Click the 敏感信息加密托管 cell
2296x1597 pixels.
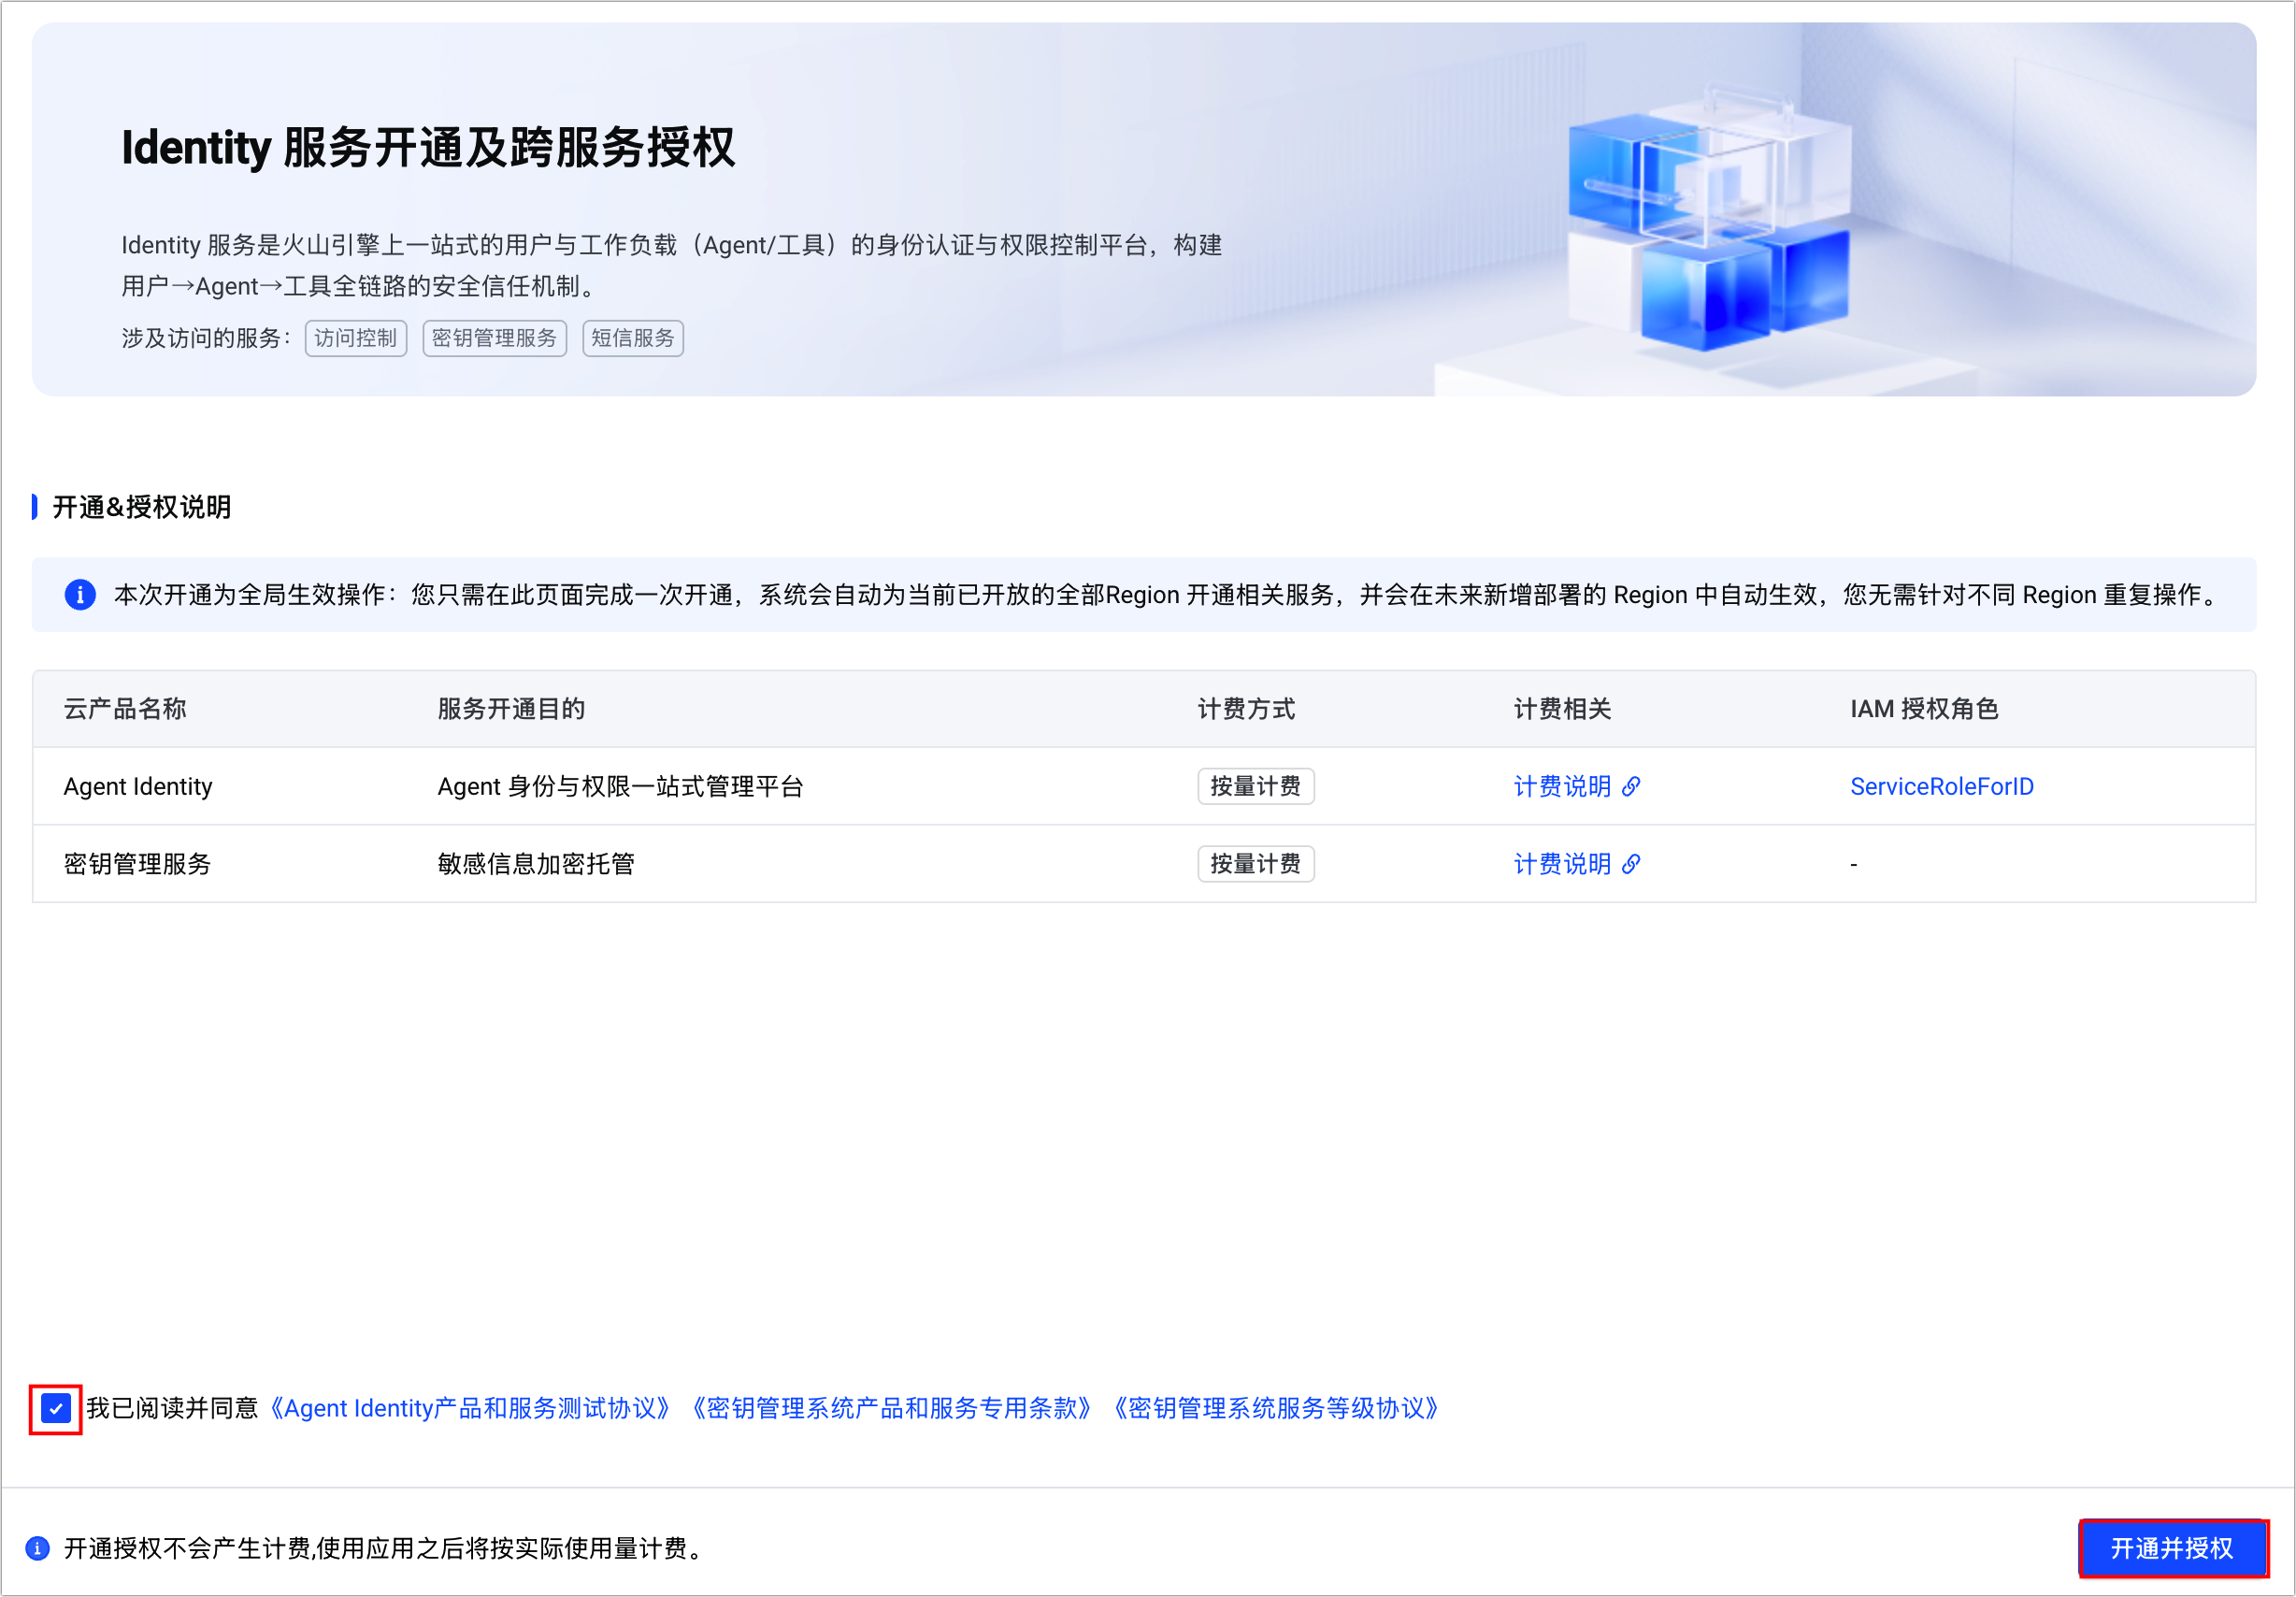536,864
